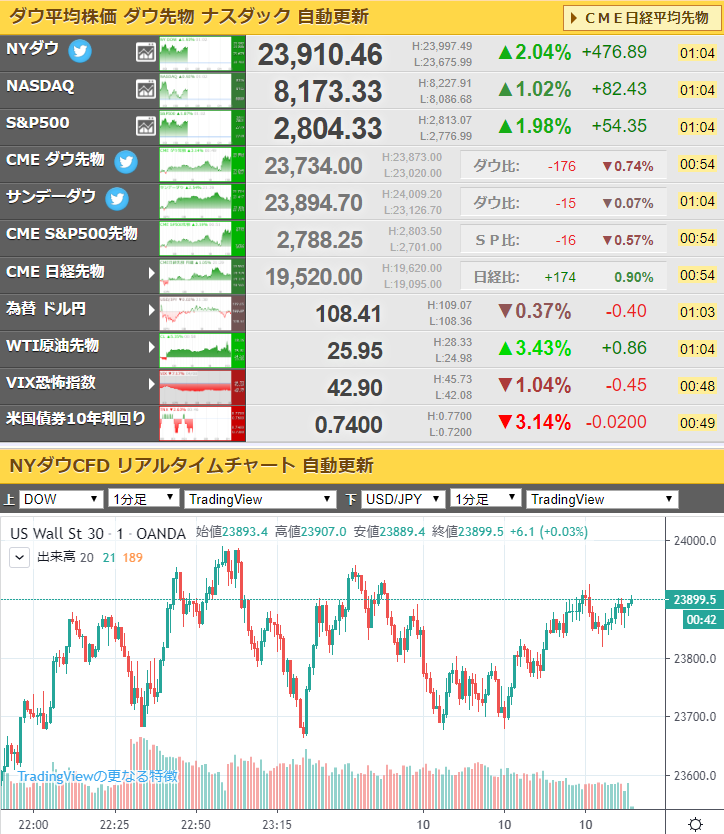This screenshot has width=724, height=834.
Task: Open the サンデーダウ Twitter icon
Action: point(117,199)
